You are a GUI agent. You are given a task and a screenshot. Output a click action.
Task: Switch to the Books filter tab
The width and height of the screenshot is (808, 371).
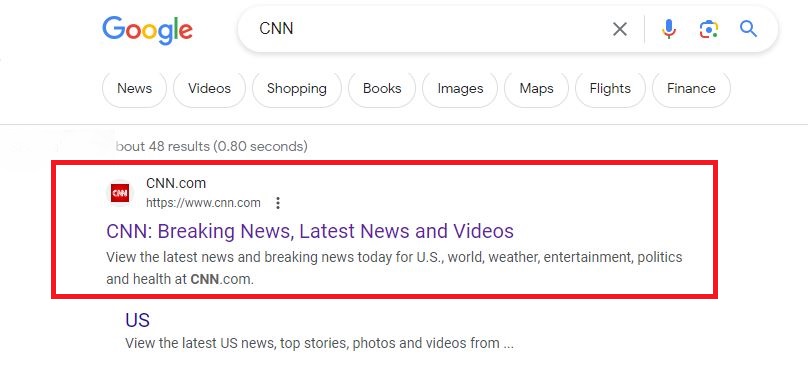tap(382, 89)
